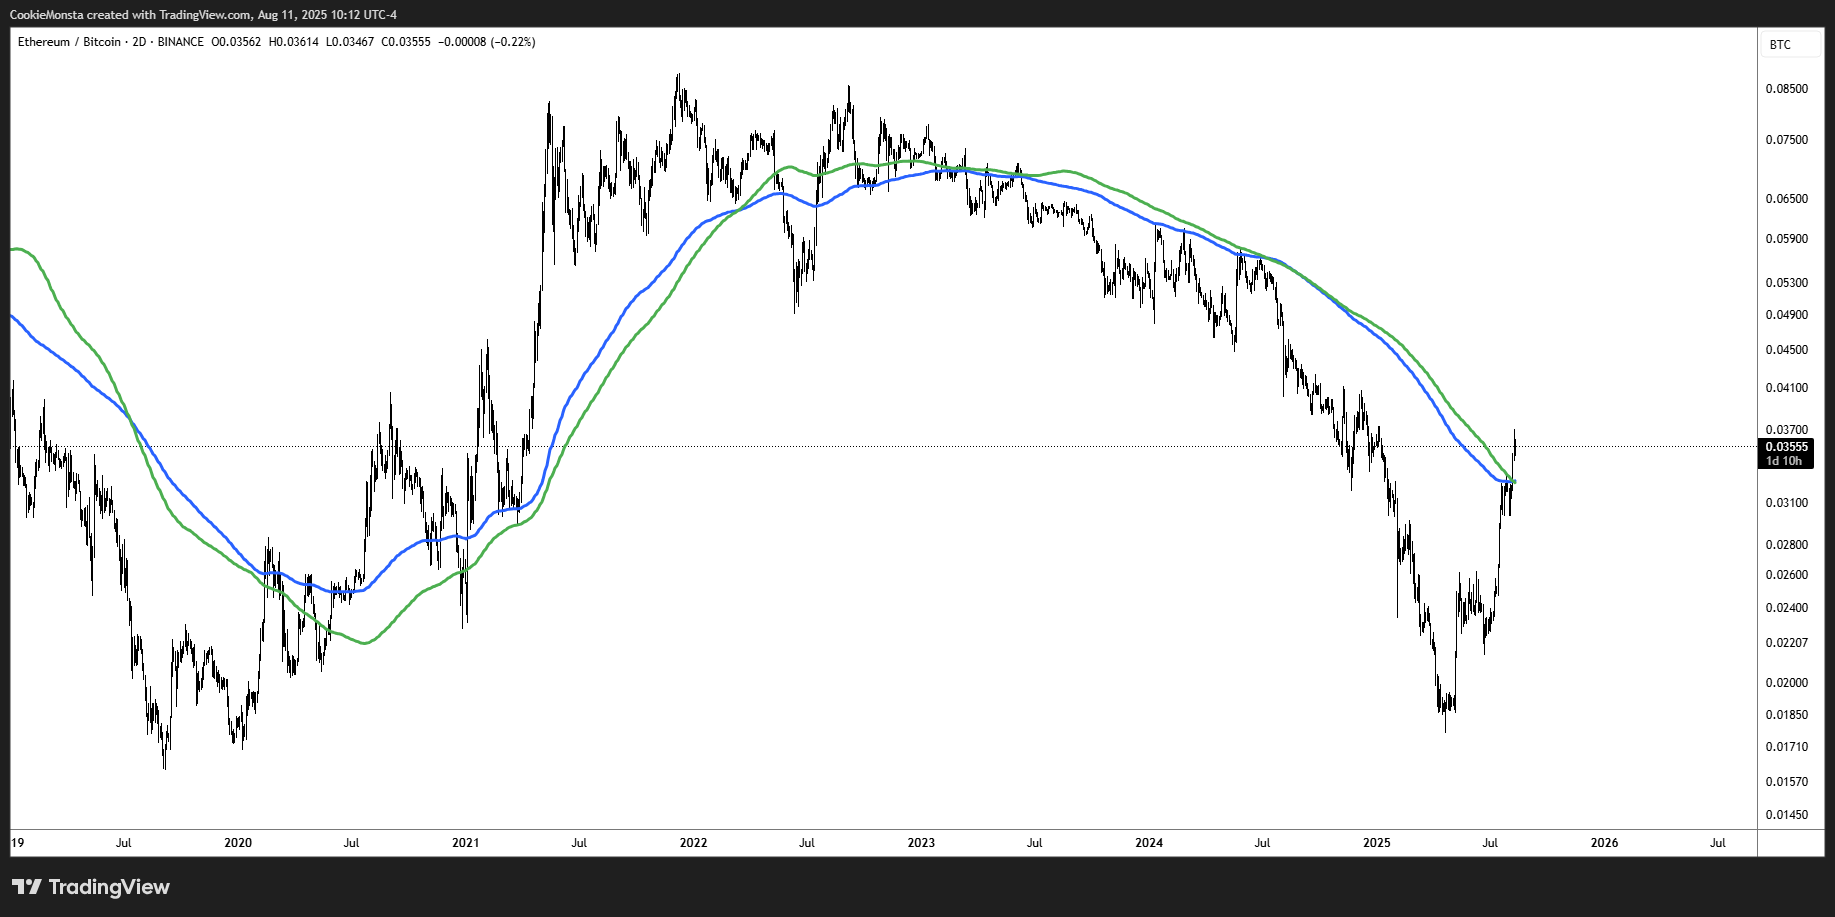
Task: Click the 2026 label on time axis
Action: (x=1604, y=843)
